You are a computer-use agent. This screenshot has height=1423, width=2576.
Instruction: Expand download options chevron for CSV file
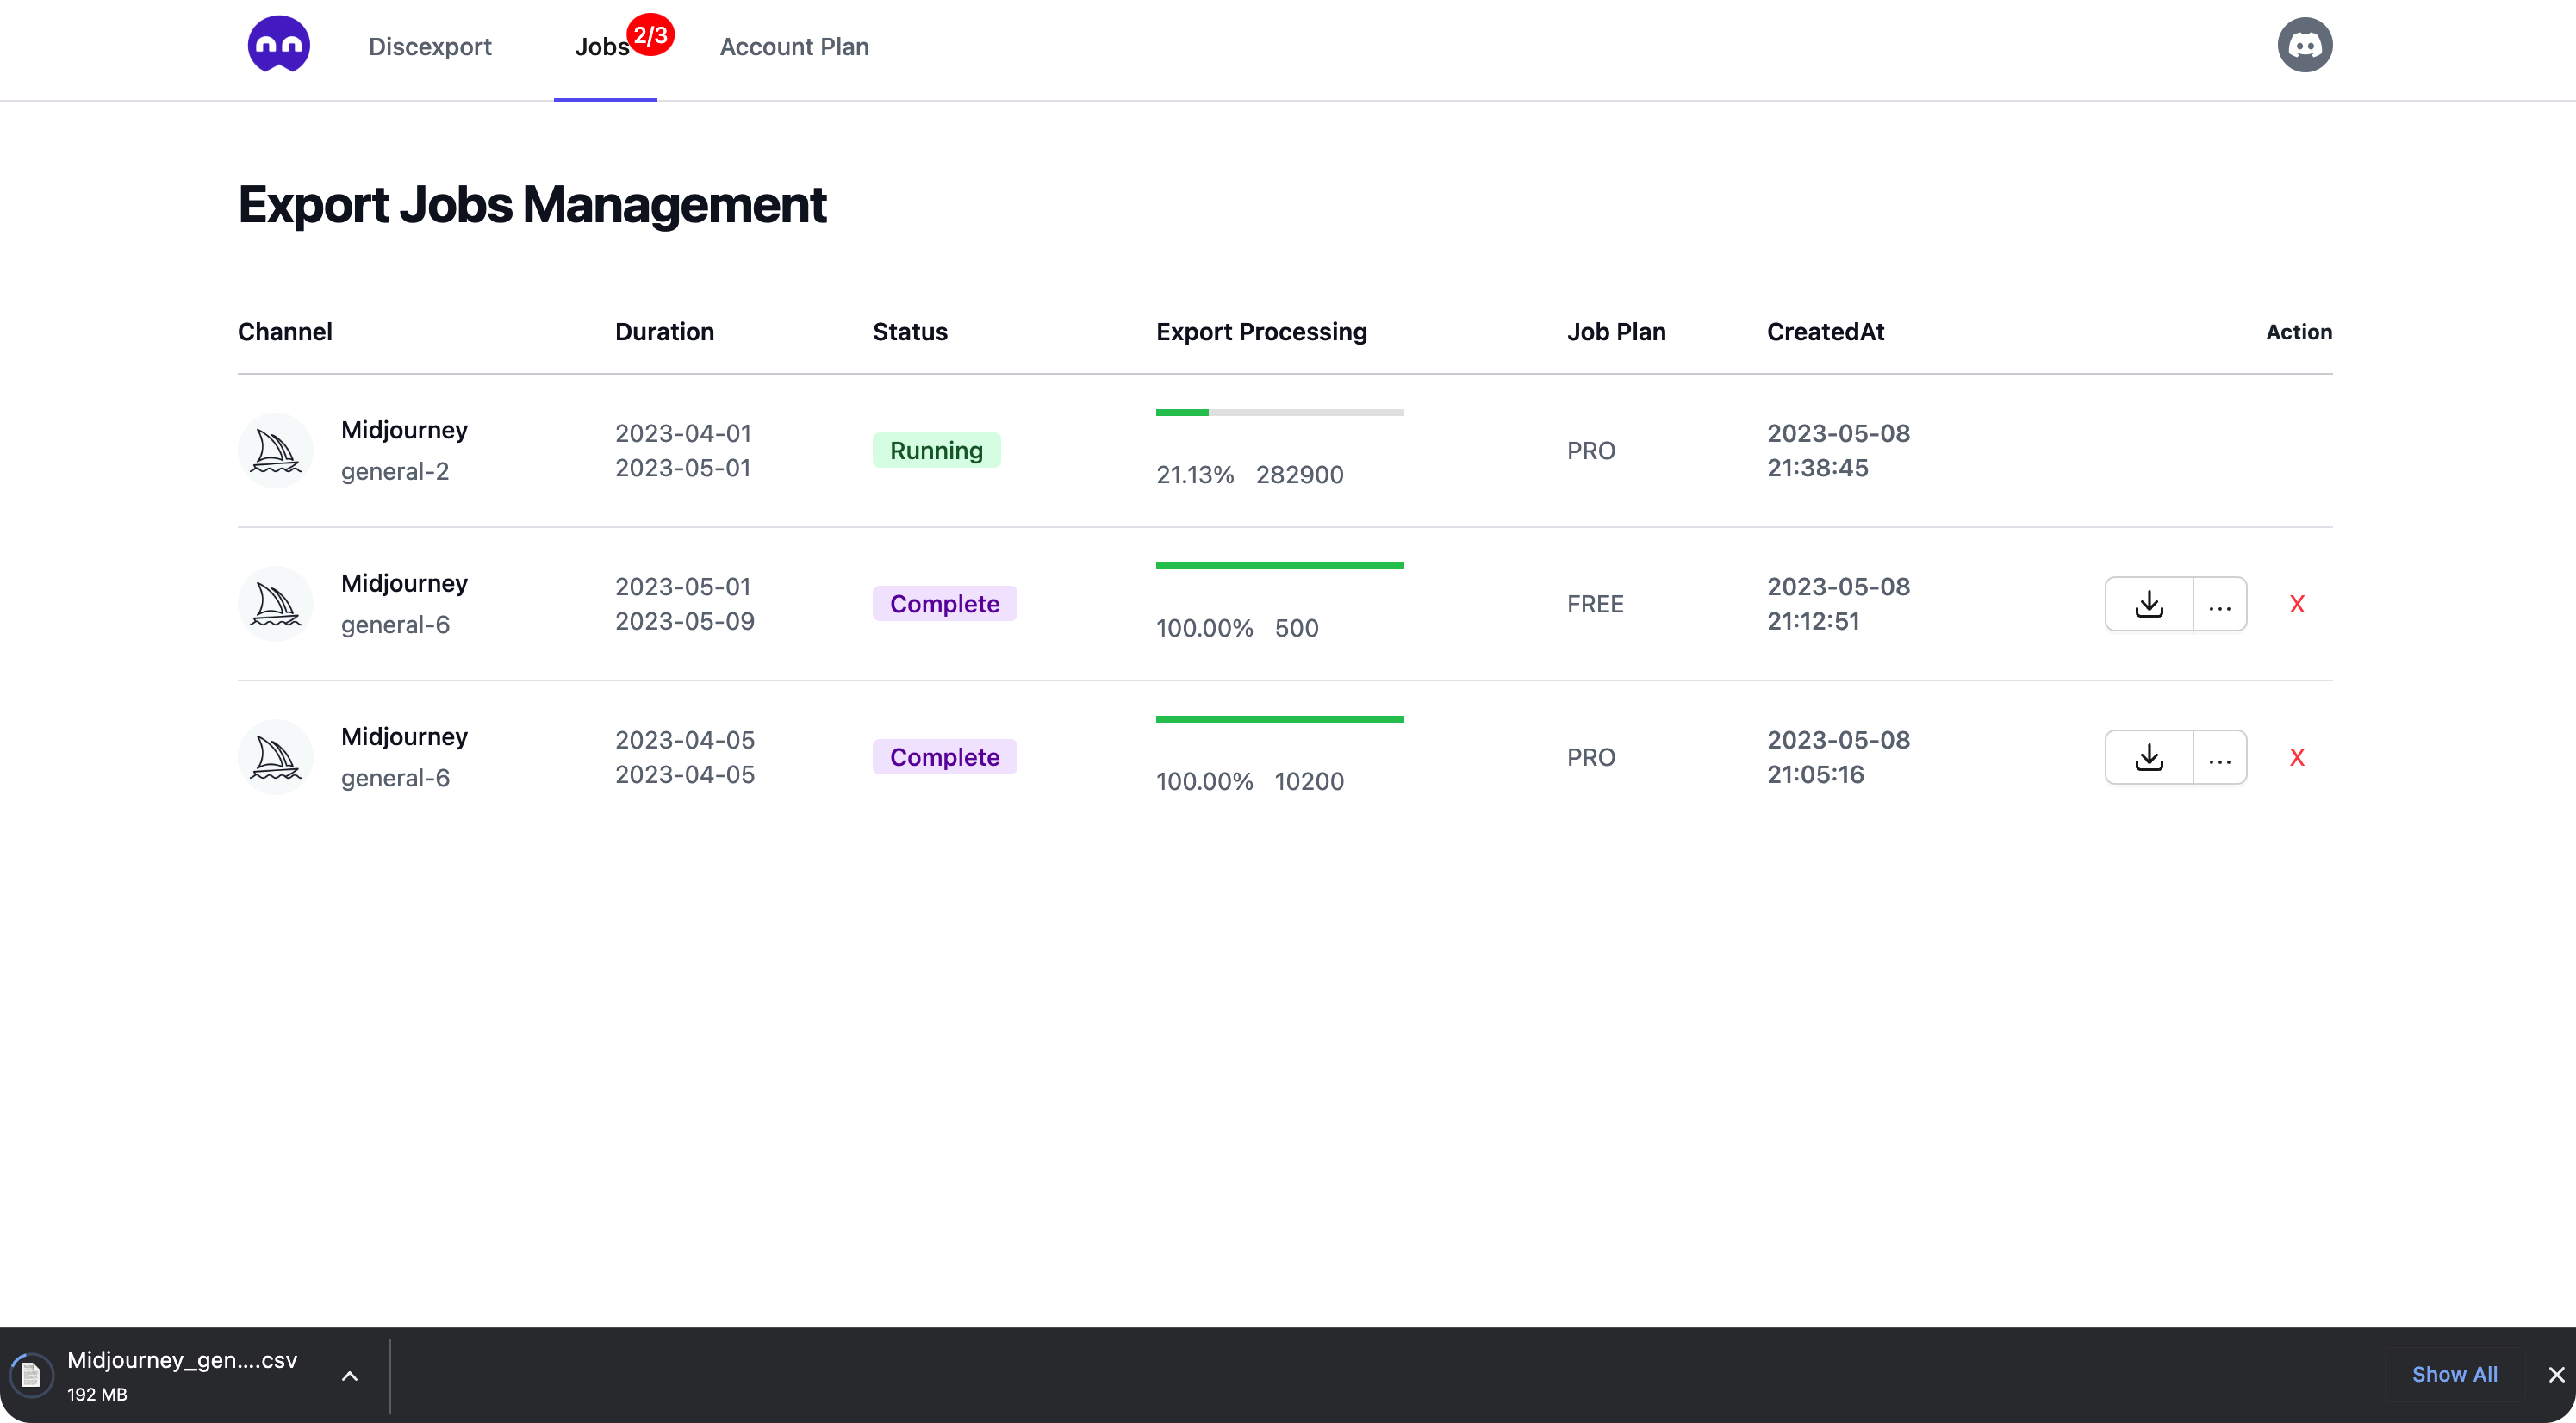(x=350, y=1376)
